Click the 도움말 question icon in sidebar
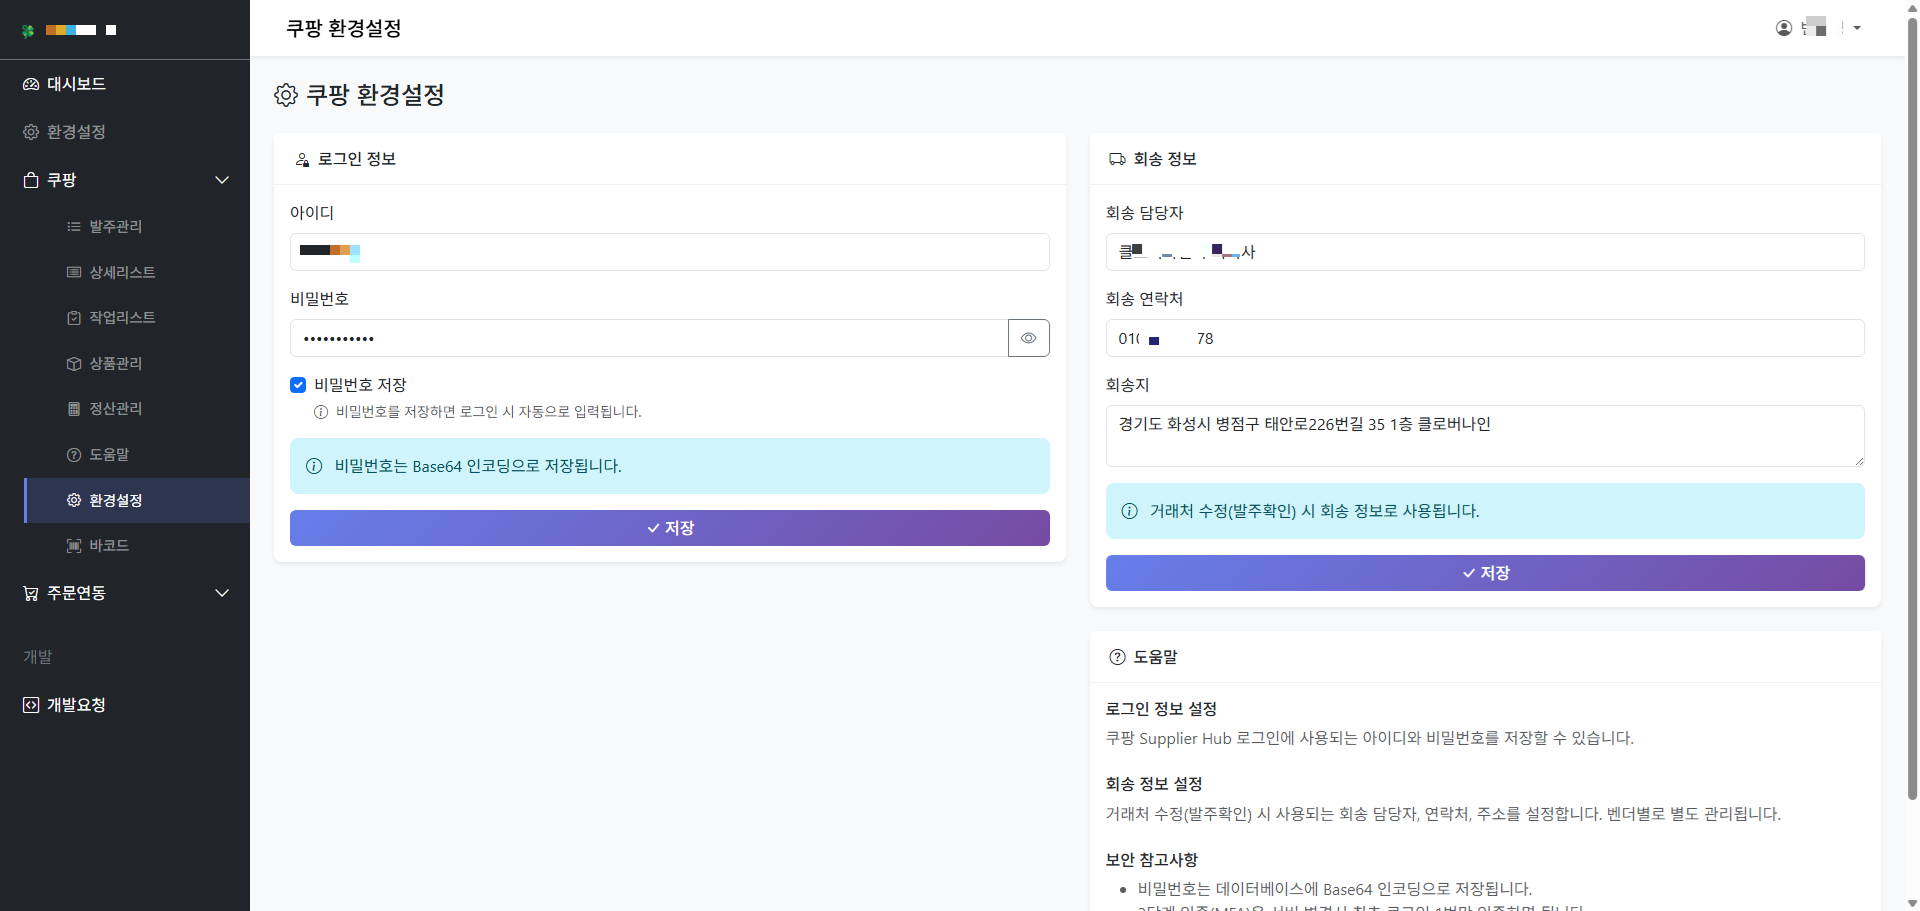Viewport: 1920px width, 911px height. click(74, 454)
